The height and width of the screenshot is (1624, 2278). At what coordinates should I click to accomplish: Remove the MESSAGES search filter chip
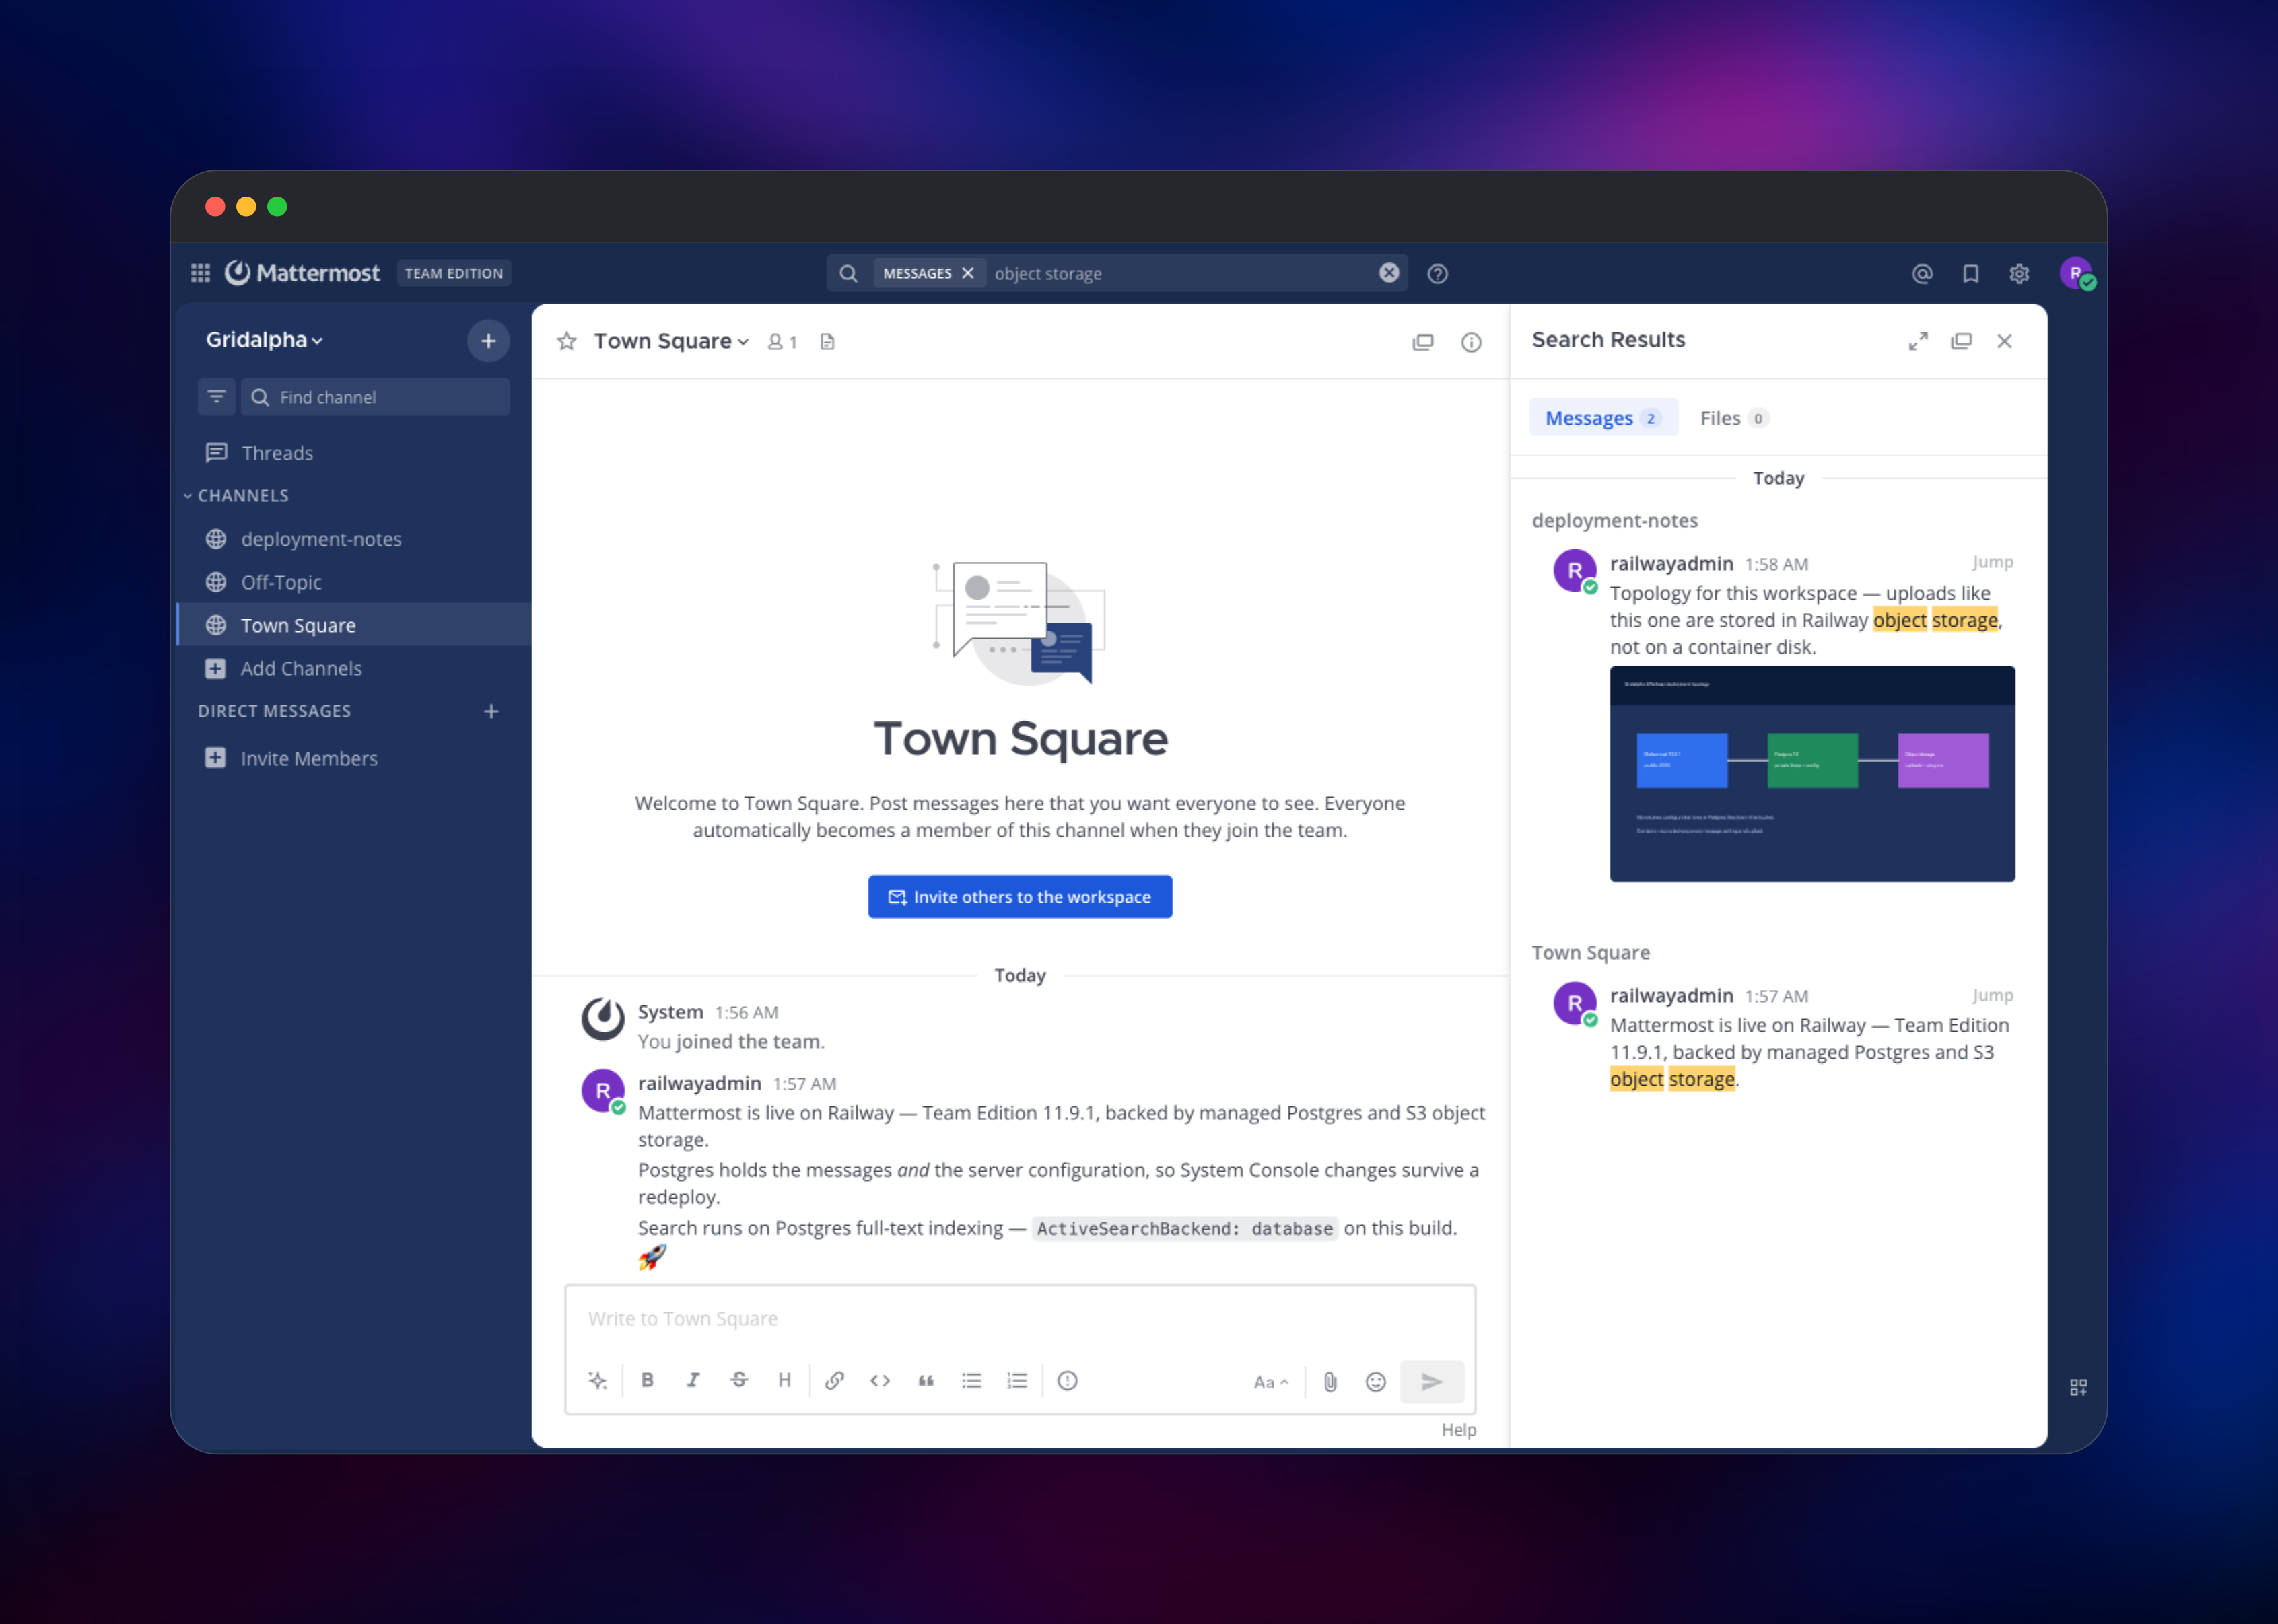[x=967, y=273]
